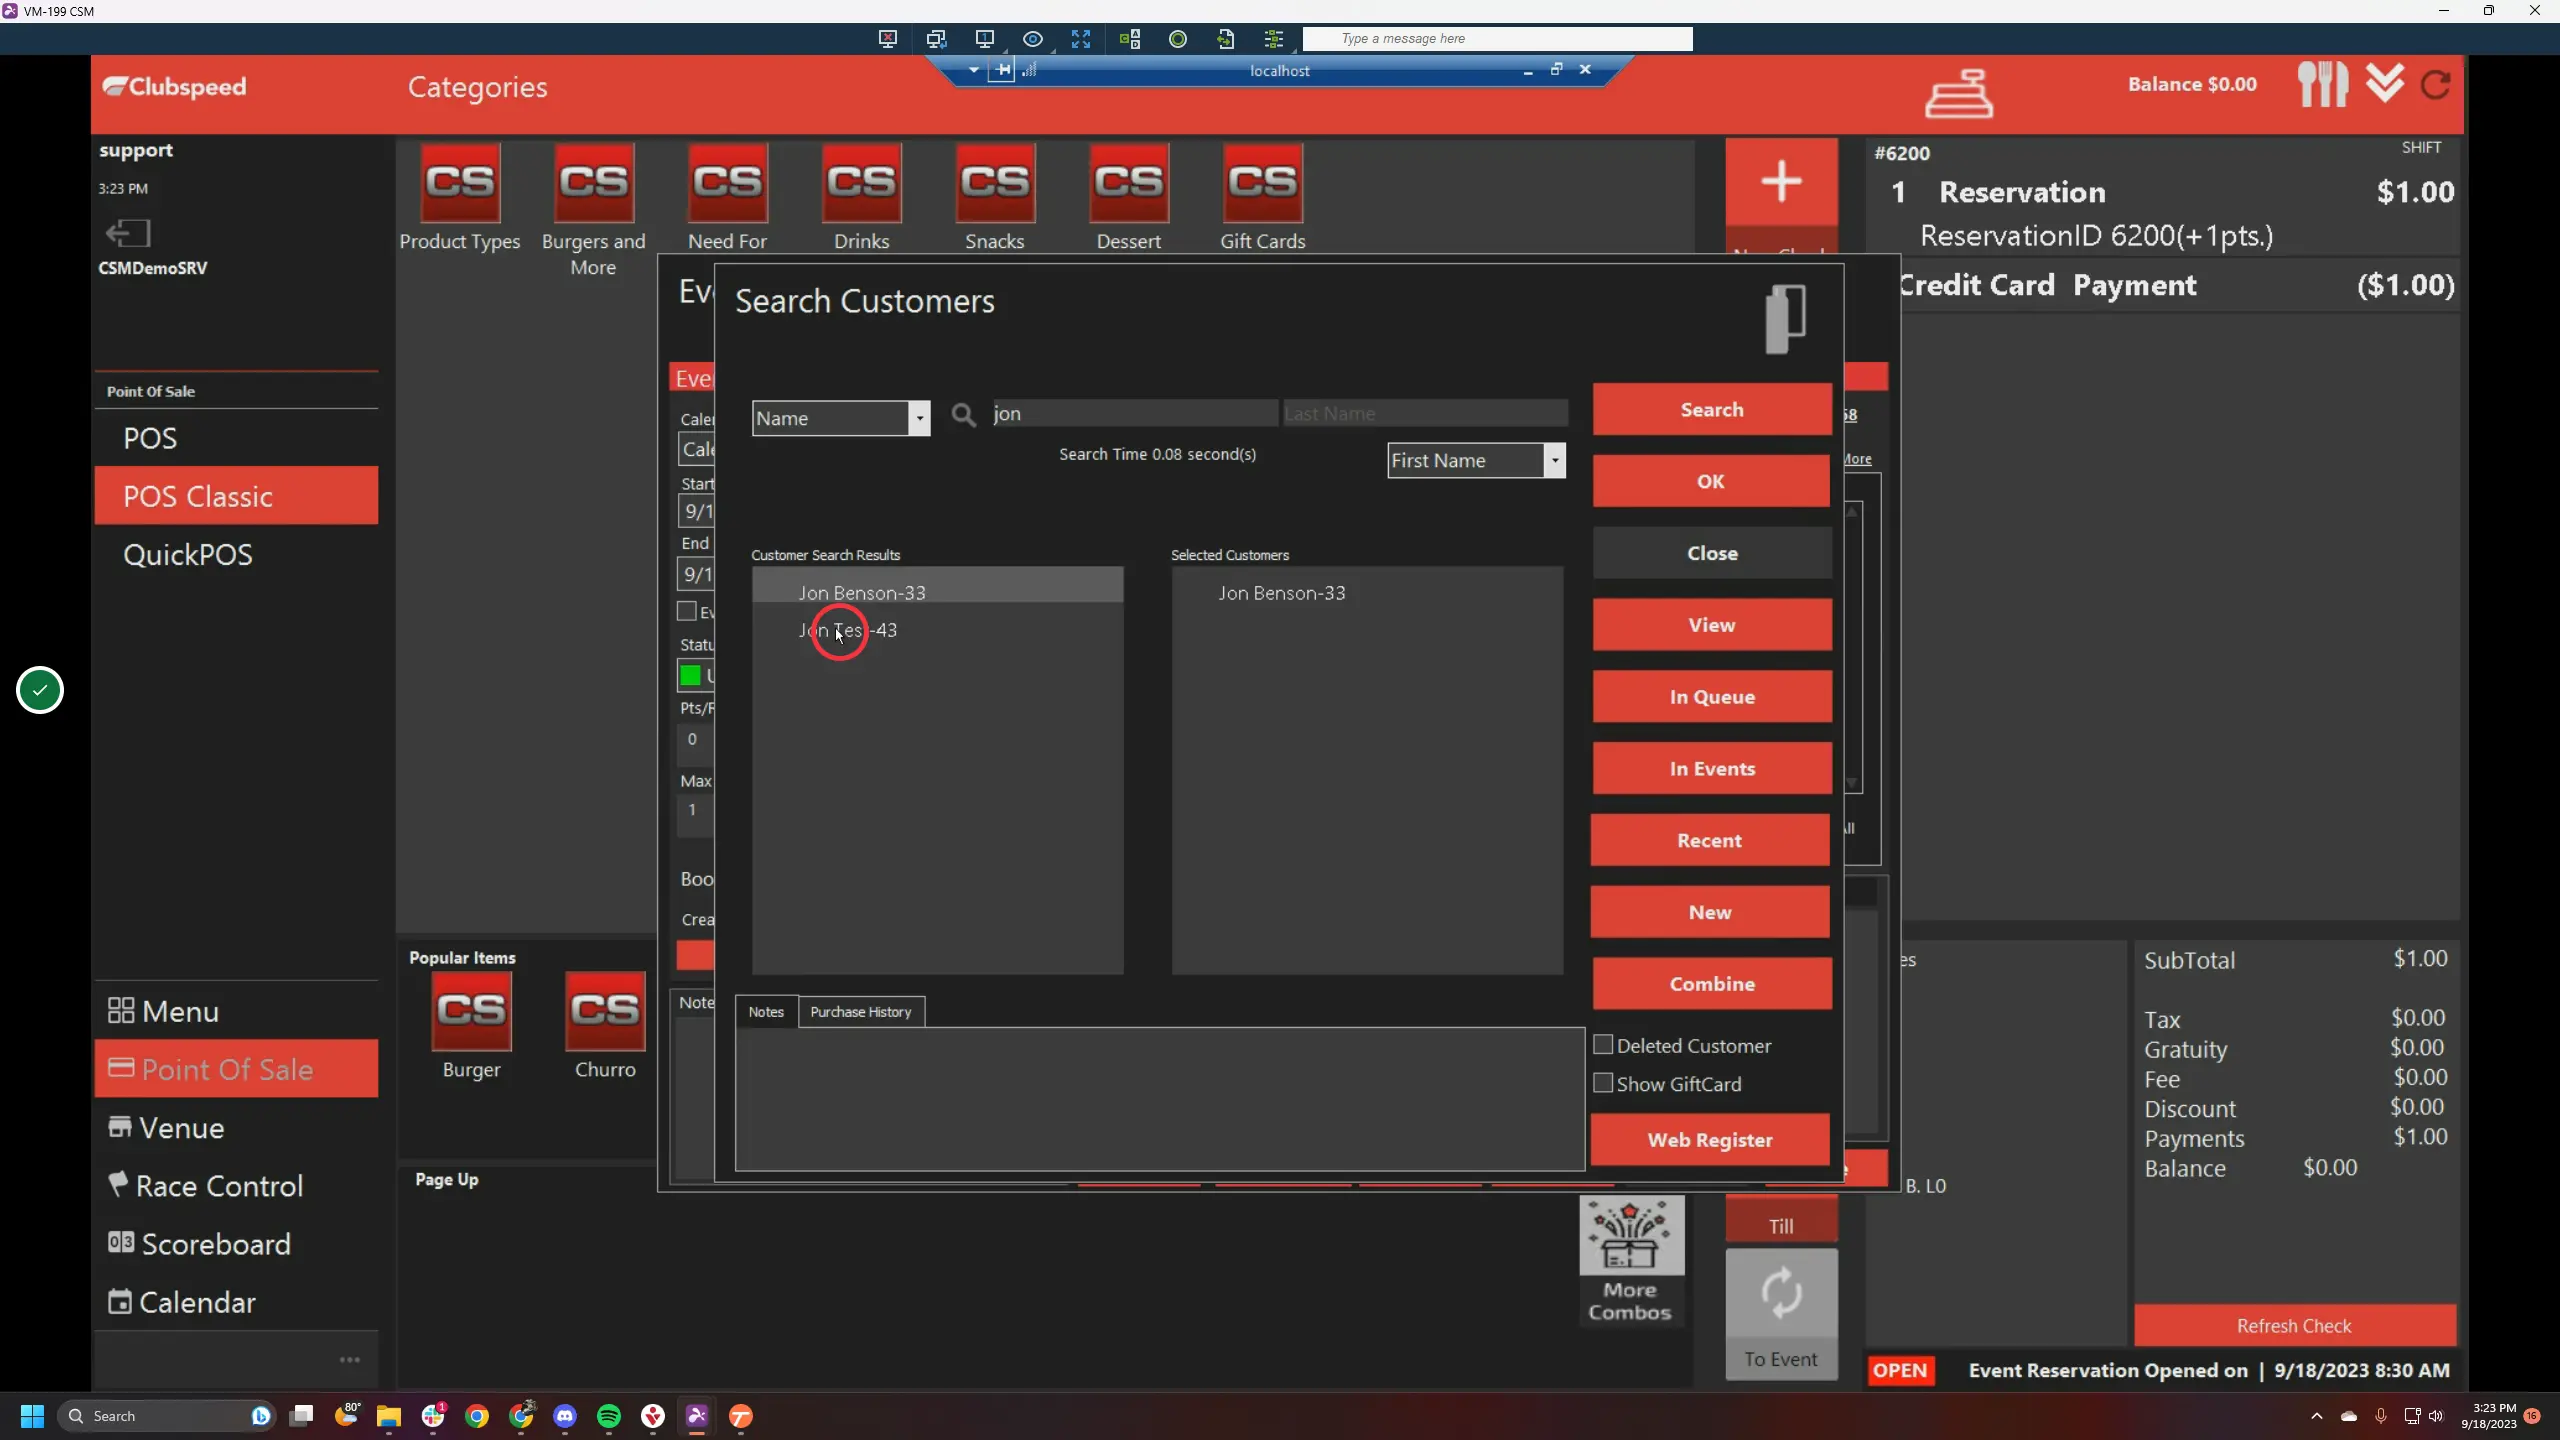Click the OK button

pos(1711,481)
